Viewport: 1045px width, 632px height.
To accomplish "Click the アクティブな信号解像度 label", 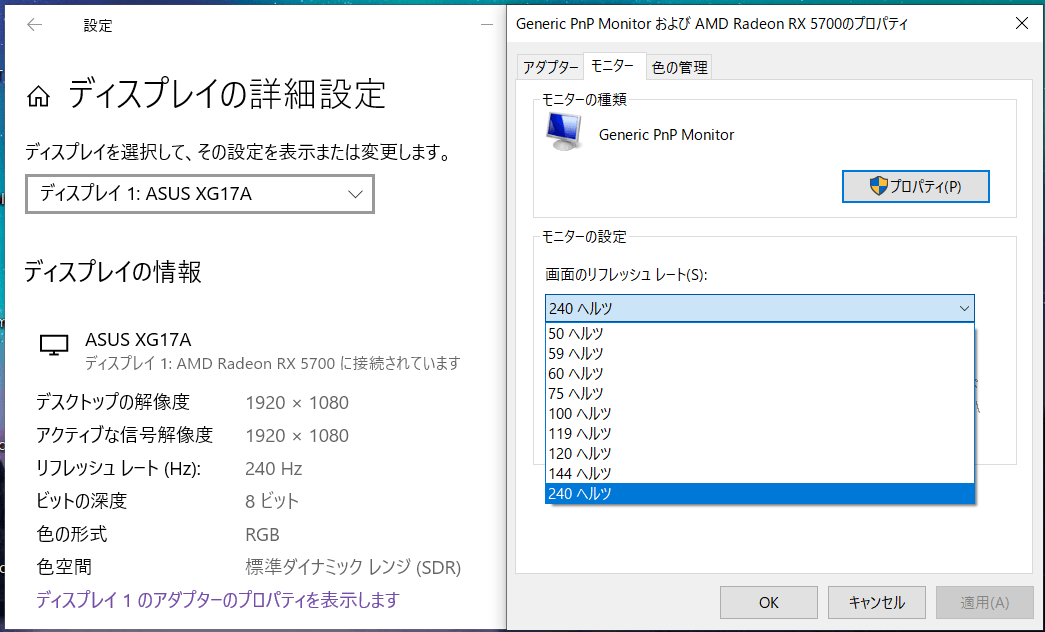I will click(124, 435).
